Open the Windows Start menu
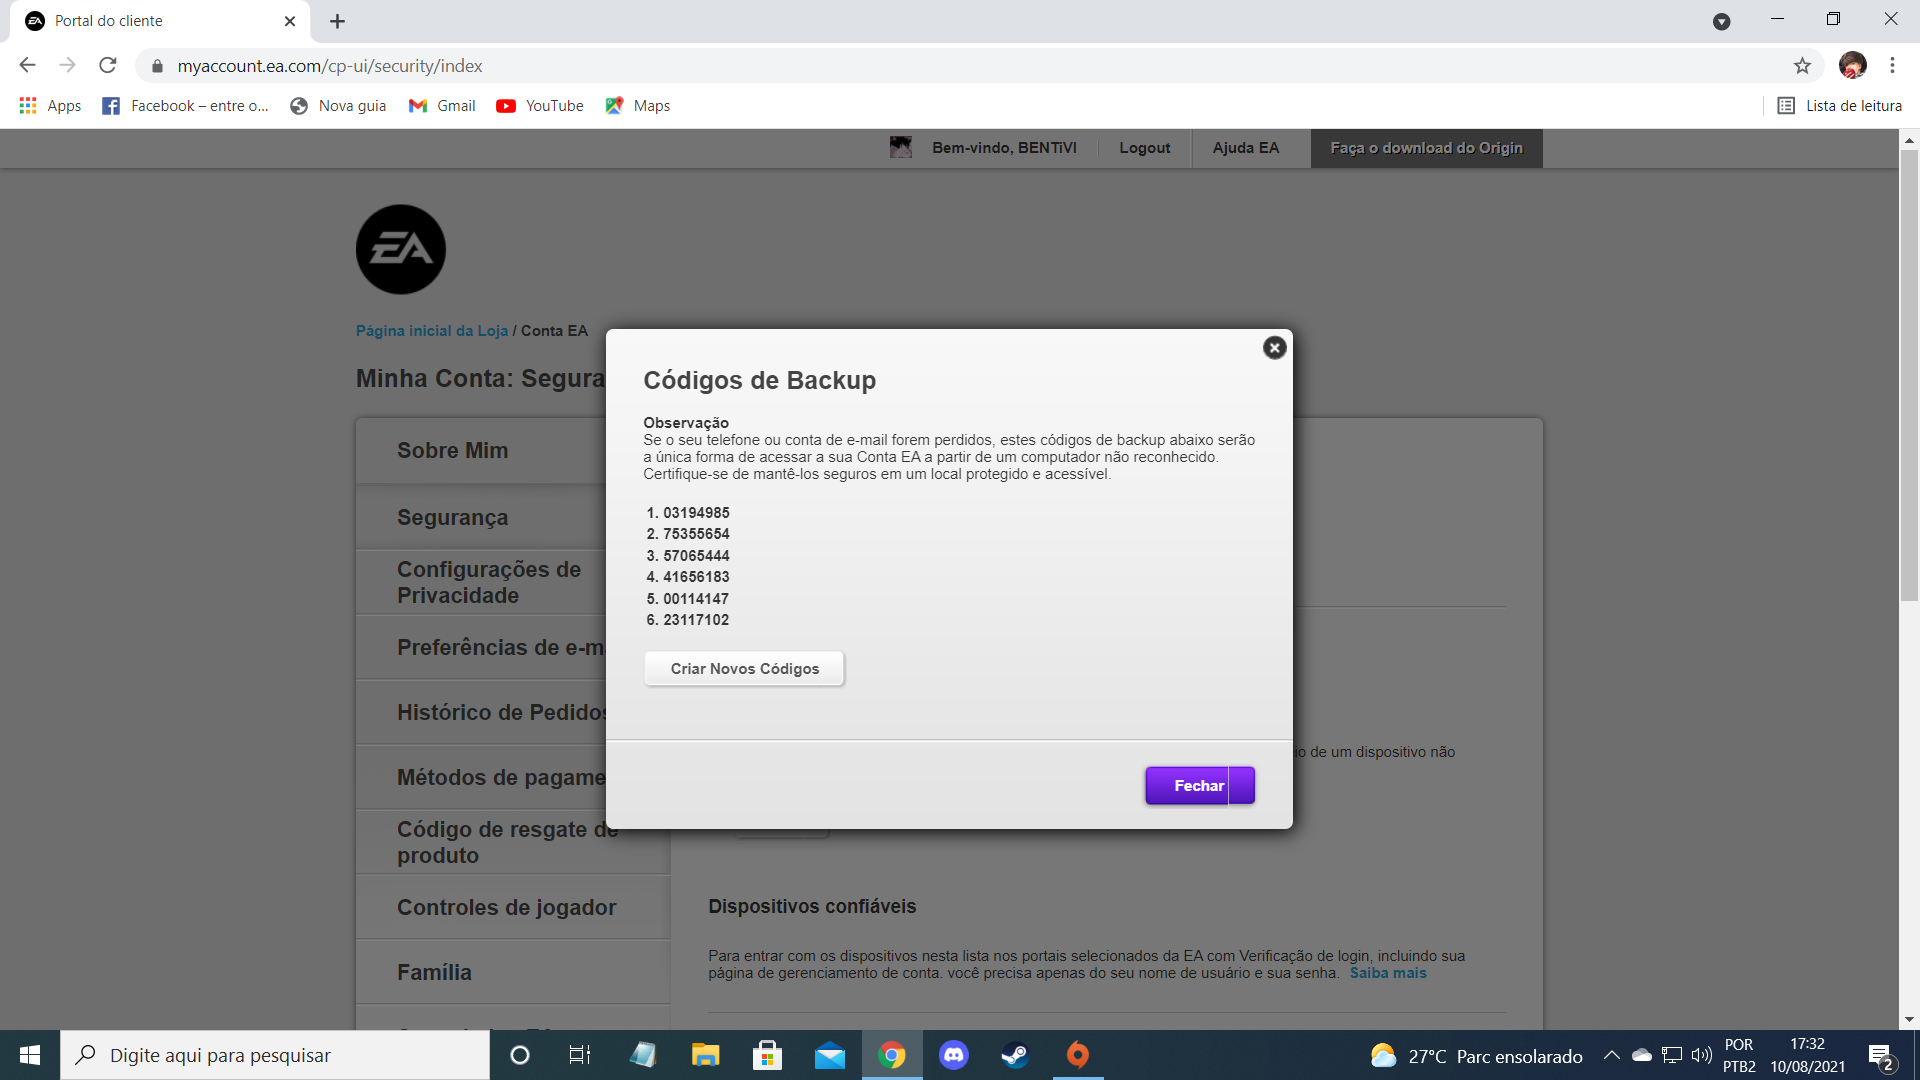Viewport: 1920px width, 1080px height. point(30,1055)
